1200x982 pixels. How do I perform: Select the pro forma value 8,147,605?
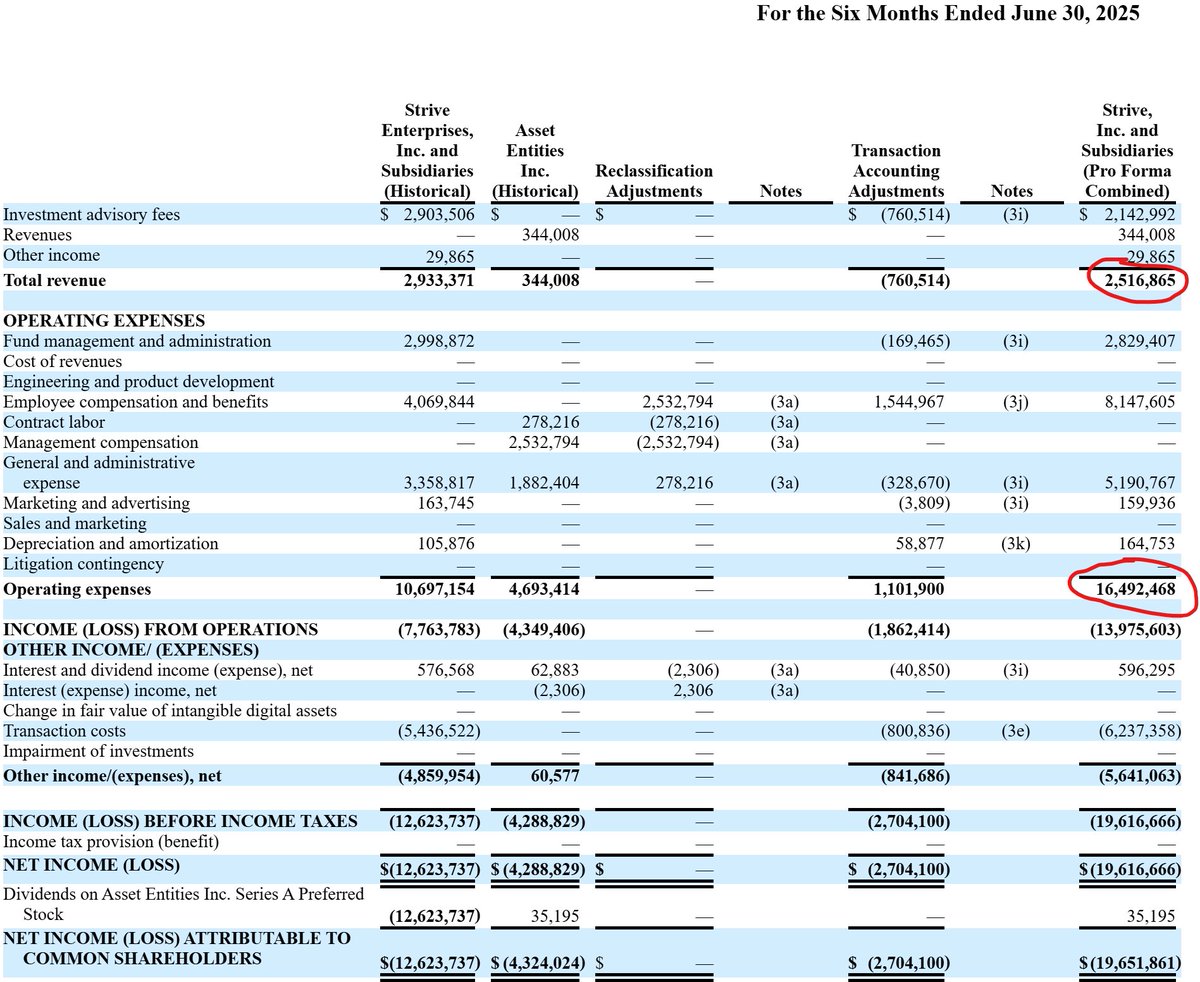click(1139, 402)
